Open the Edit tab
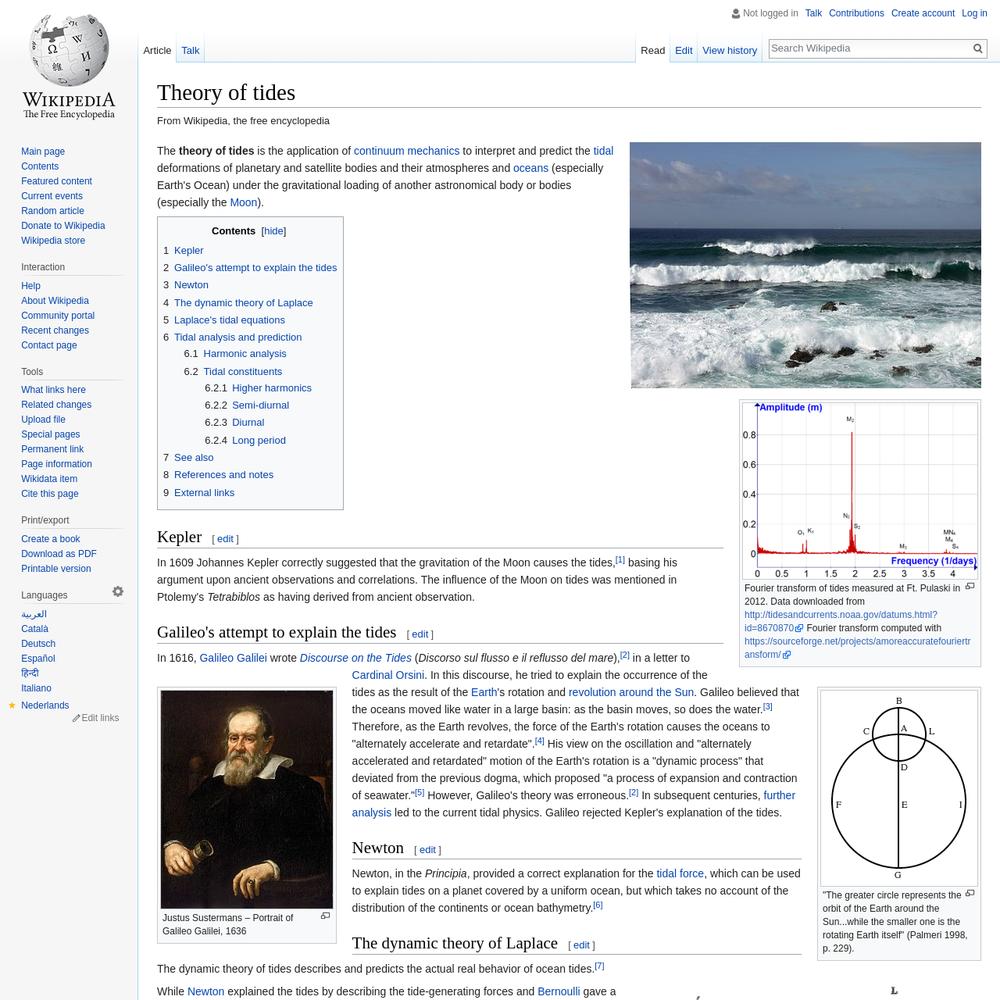The width and height of the screenshot is (1000, 1000). [x=684, y=50]
